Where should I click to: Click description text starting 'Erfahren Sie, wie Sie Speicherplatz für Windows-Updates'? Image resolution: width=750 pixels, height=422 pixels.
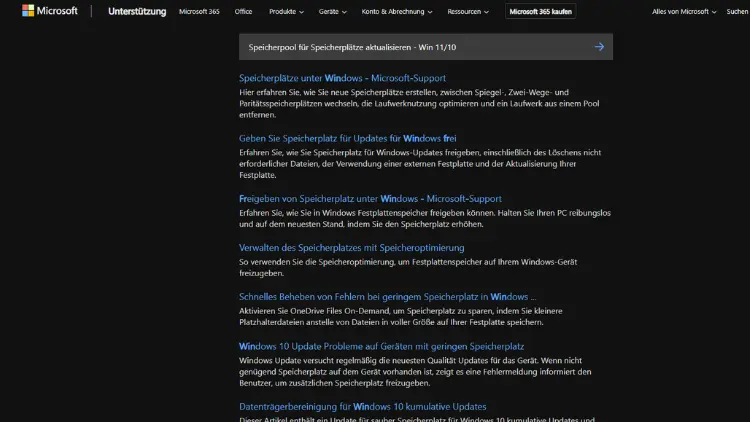pos(420,164)
